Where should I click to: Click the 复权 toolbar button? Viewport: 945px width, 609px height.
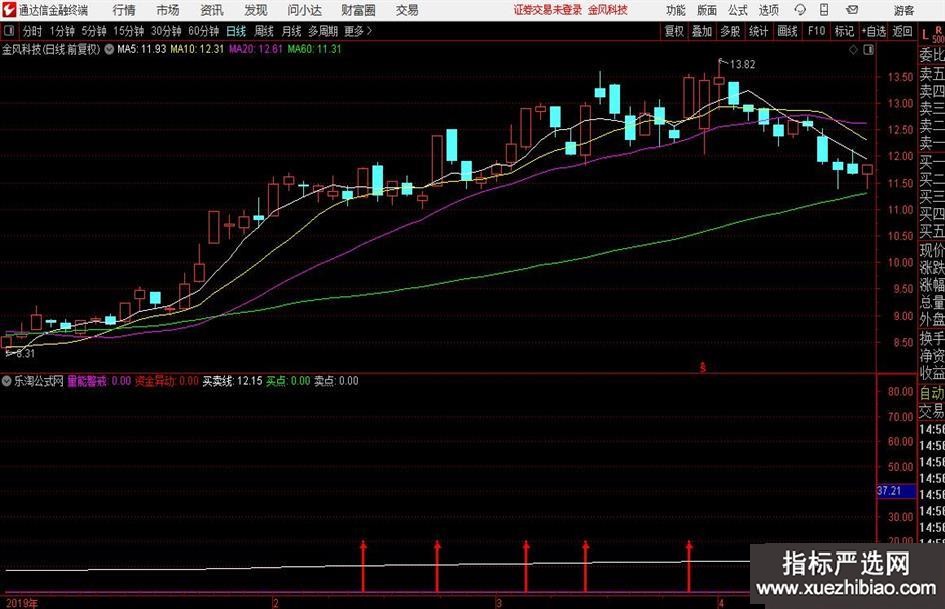(674, 31)
